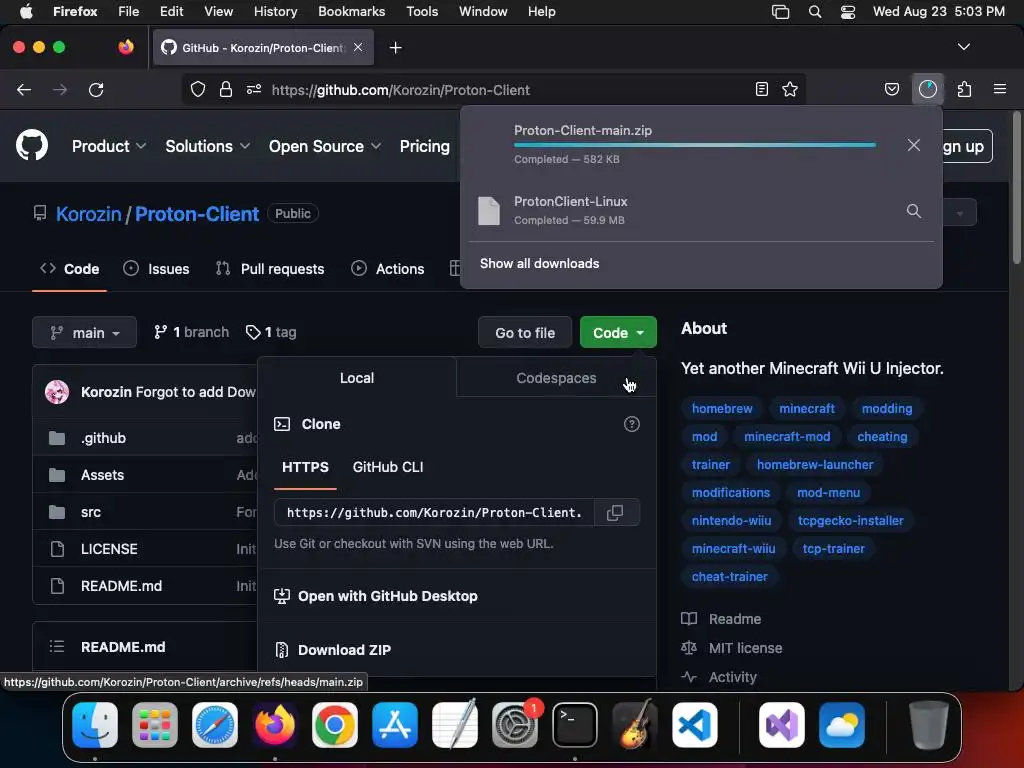Screen dimensions: 1024x768
Task: Click the site padlock icon
Action: (x=226, y=89)
